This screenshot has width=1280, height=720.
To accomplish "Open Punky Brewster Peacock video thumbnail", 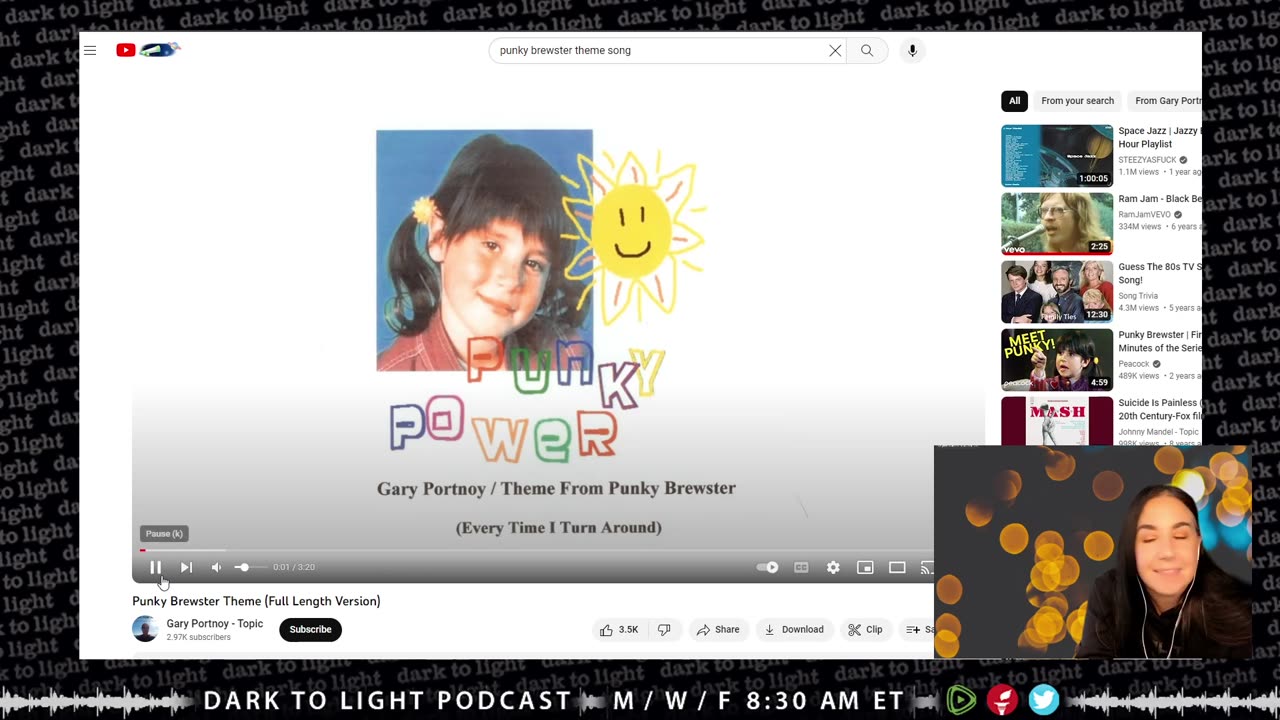I will [x=1057, y=360].
